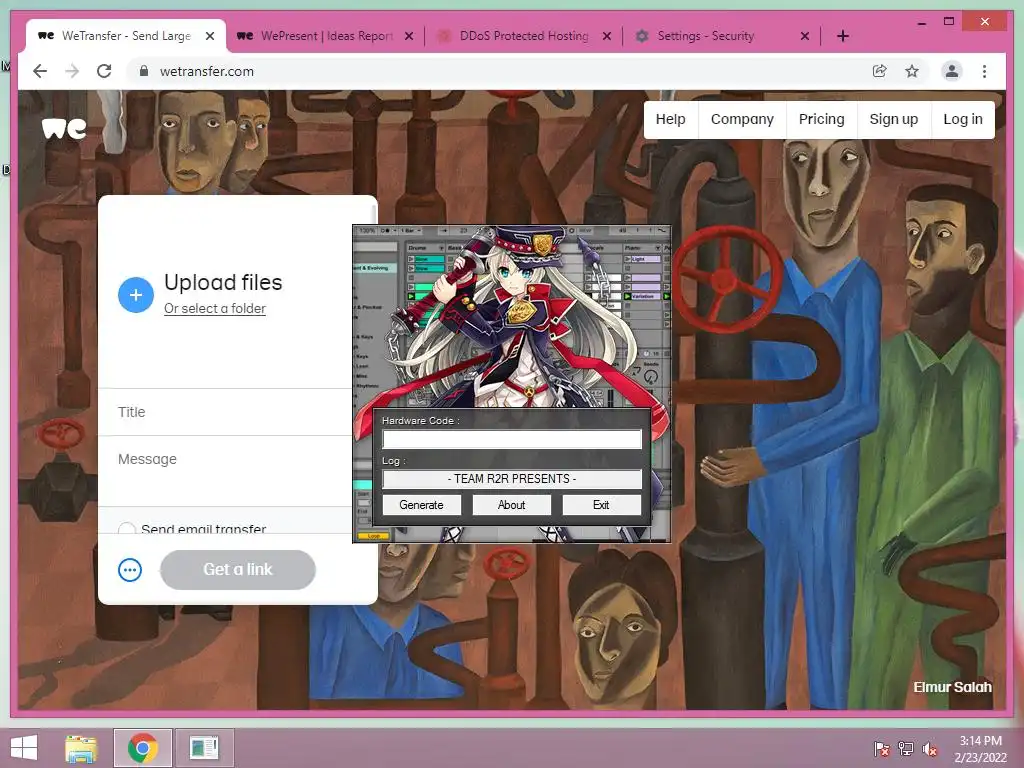This screenshot has width=1024, height=768.
Task: Open the Help menu item
Action: (671, 120)
